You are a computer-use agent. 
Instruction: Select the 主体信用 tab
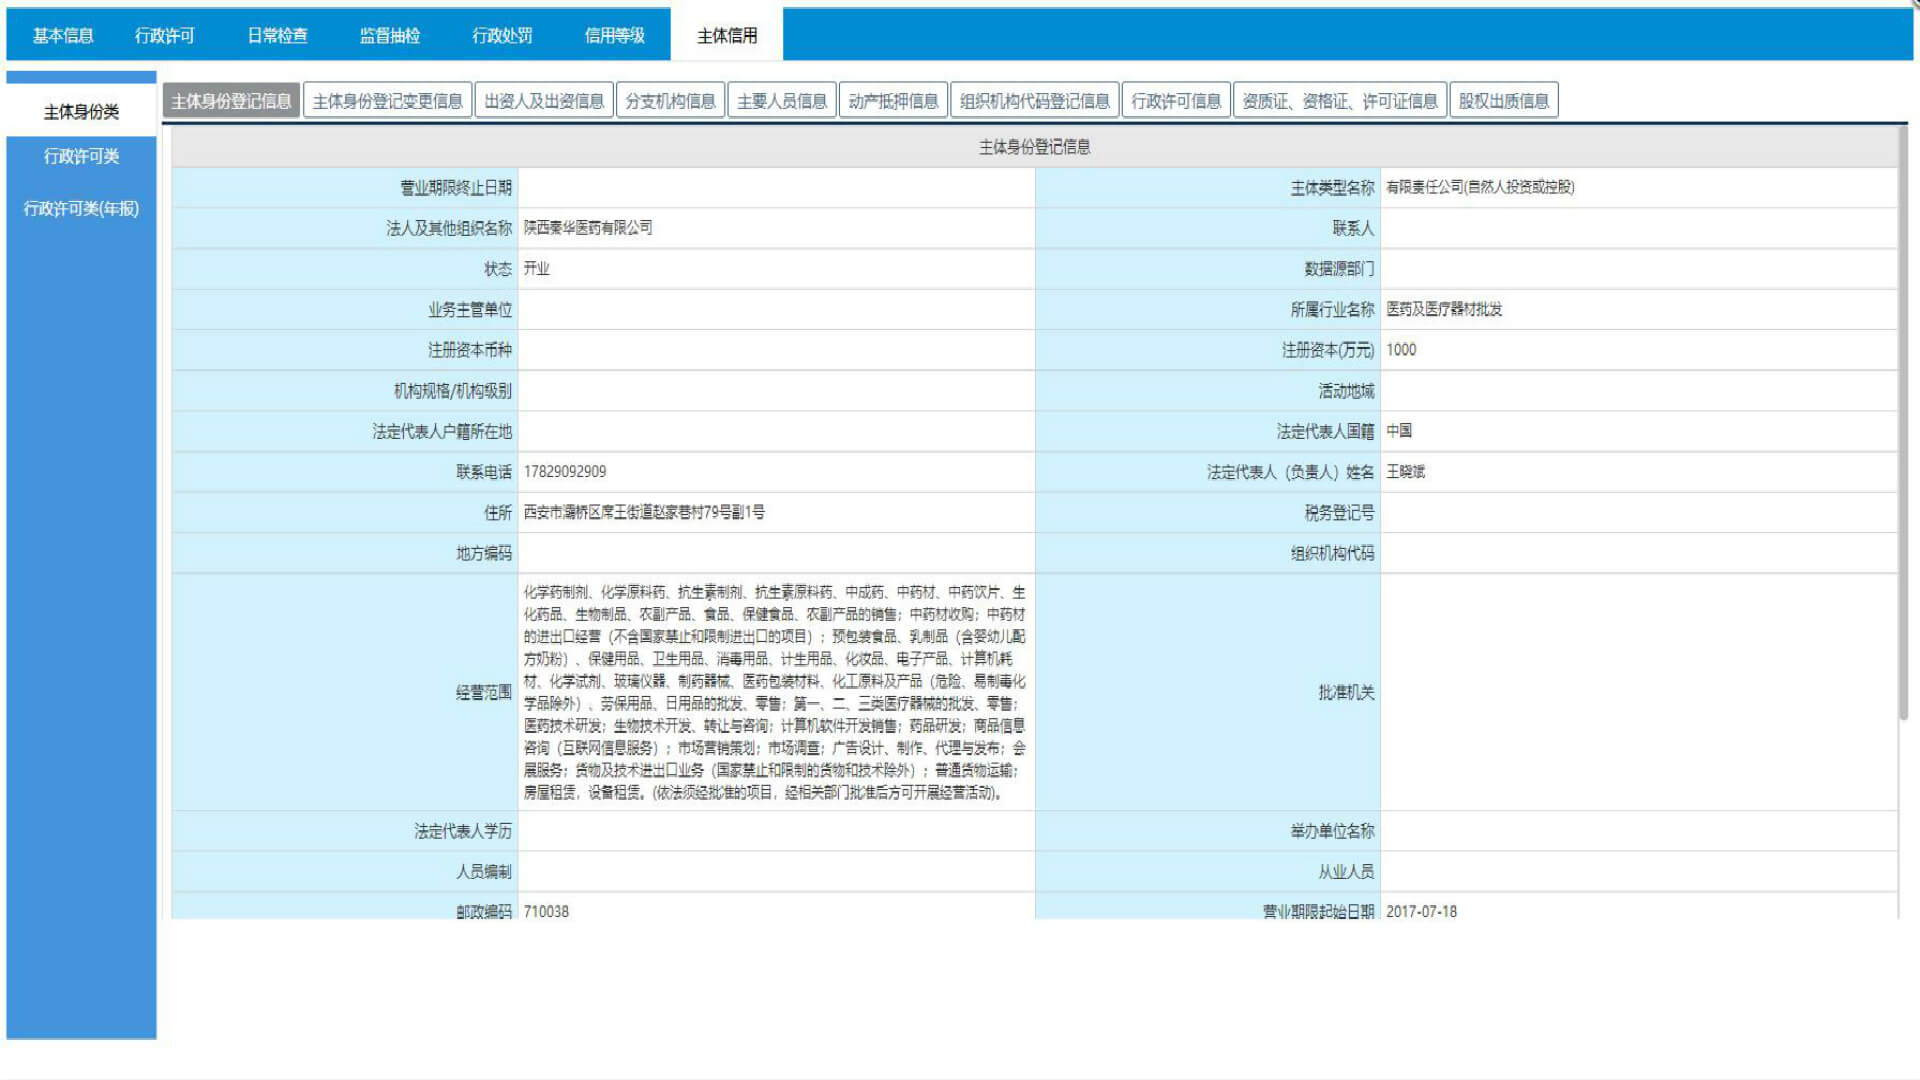pos(727,36)
